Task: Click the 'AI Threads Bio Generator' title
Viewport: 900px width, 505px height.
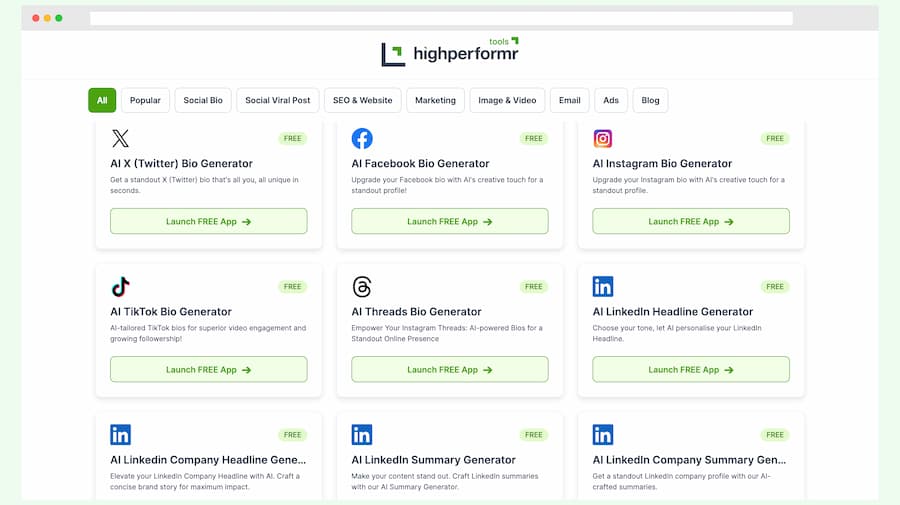Action: [416, 312]
